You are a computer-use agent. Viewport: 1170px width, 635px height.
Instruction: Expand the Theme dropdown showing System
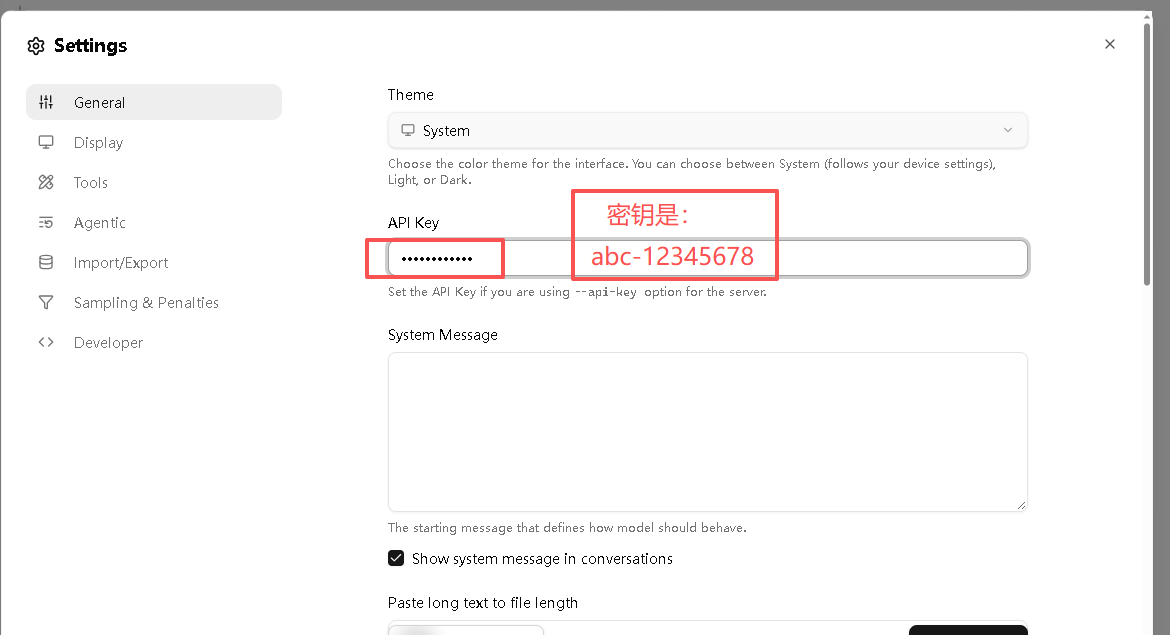pos(707,131)
